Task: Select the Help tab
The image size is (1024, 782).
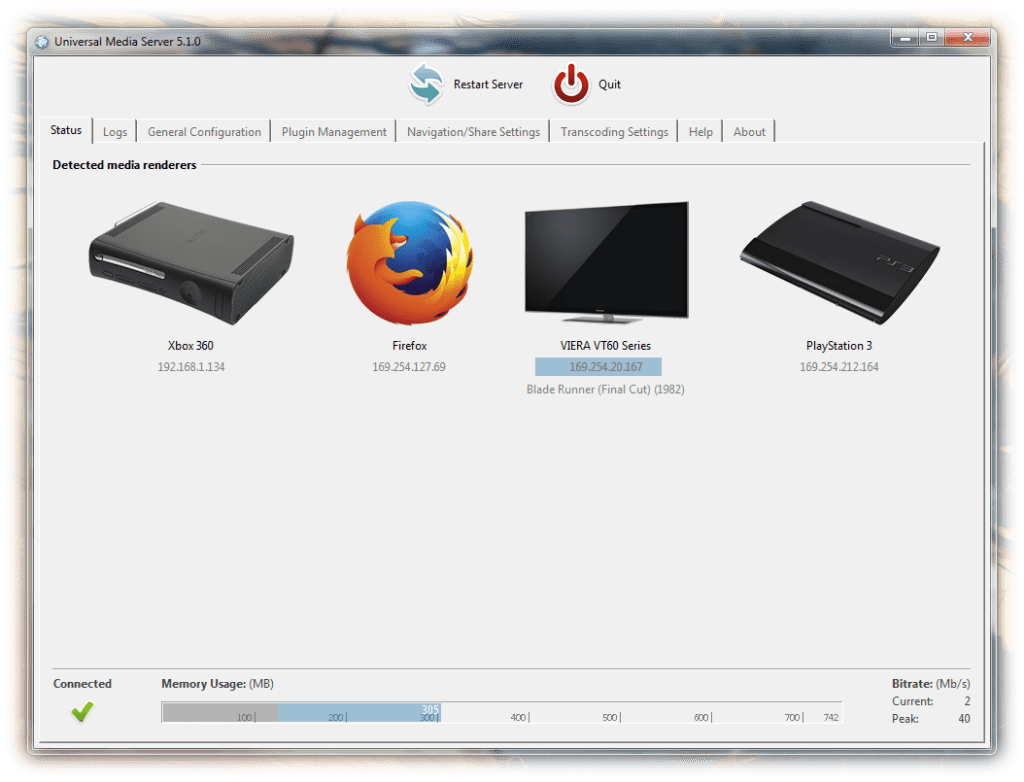Action: click(x=700, y=131)
